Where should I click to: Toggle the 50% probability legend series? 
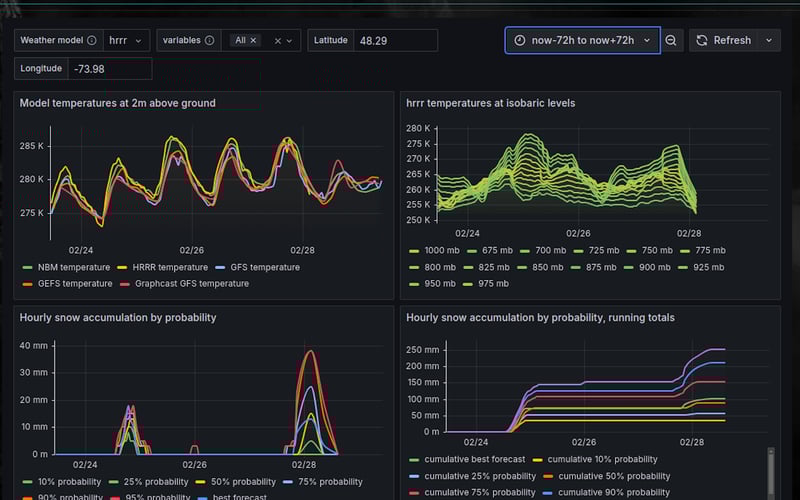click(x=243, y=482)
